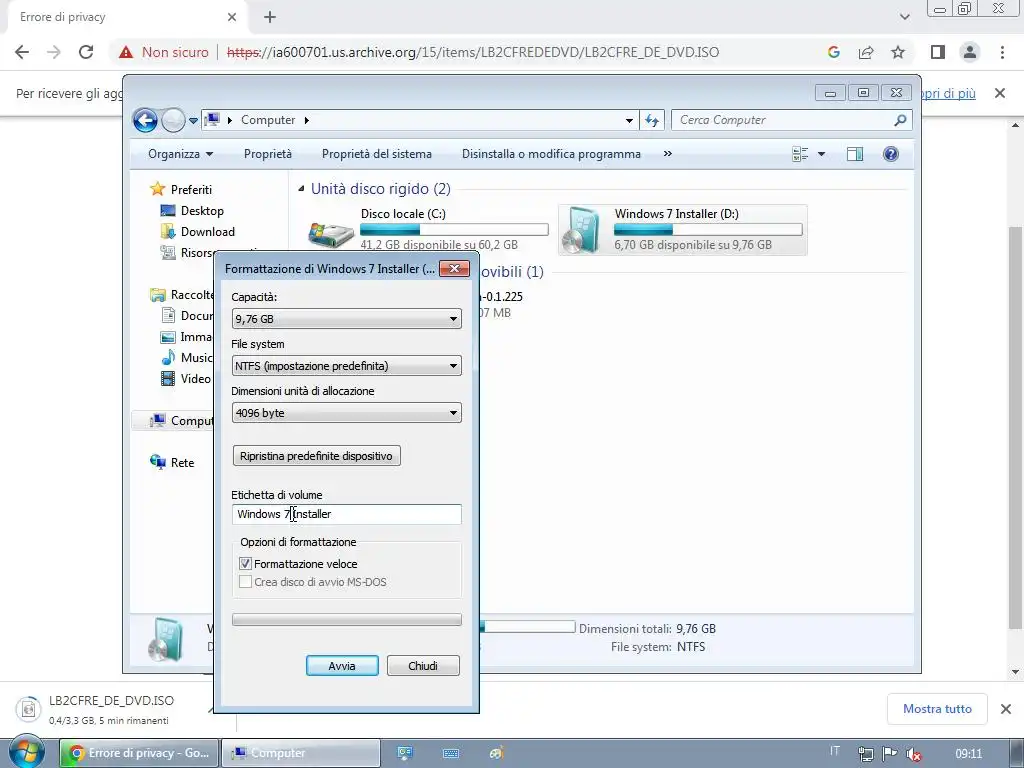Dismiss the Chrome info bar
1024x768 pixels.
tap(1000, 93)
